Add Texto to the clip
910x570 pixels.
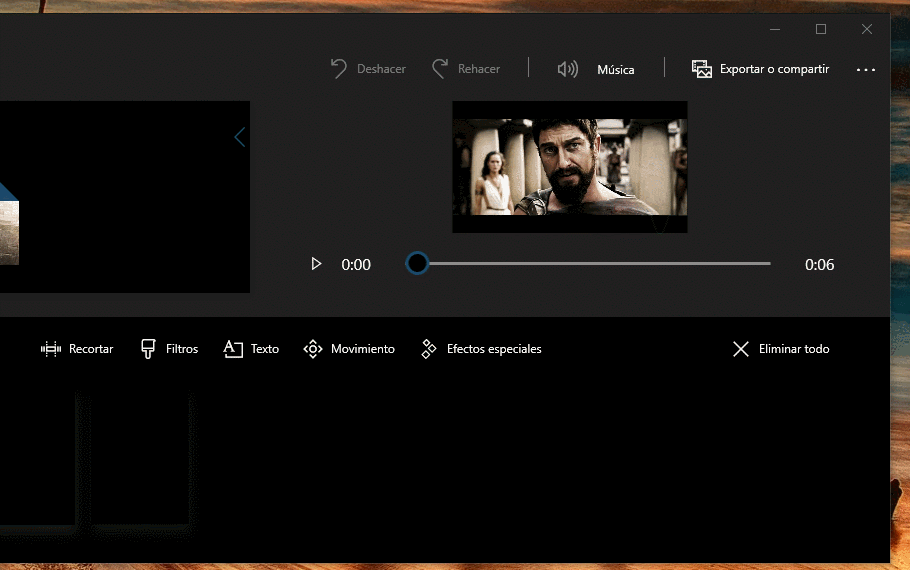click(x=265, y=349)
